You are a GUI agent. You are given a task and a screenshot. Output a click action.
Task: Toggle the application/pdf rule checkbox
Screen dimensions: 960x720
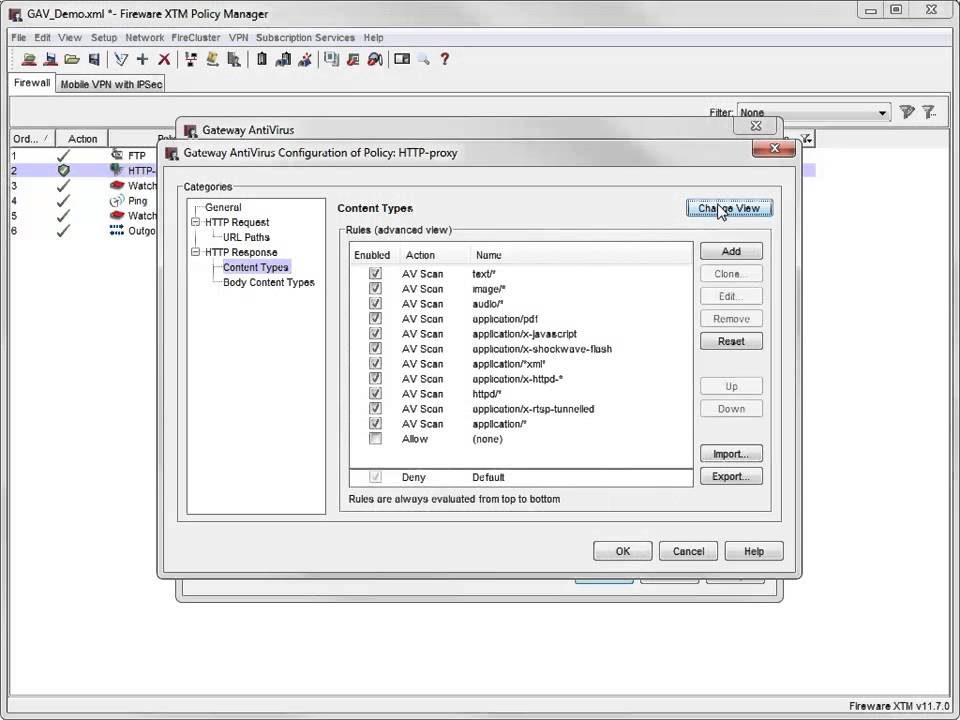point(375,318)
